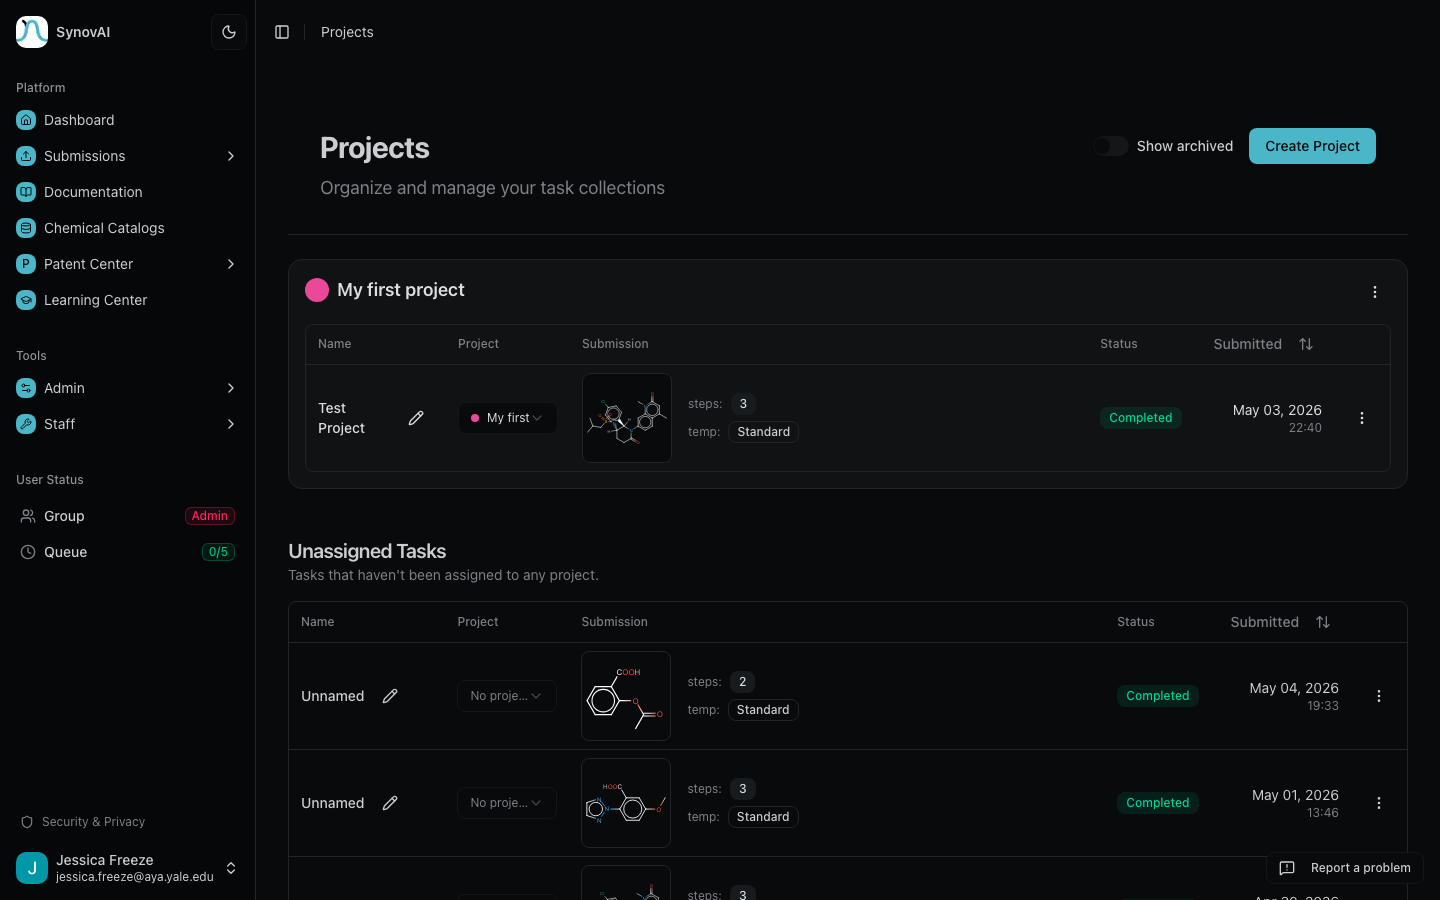The image size is (1440, 900).
Task: Toggle the Show archived switch
Action: pos(1110,146)
